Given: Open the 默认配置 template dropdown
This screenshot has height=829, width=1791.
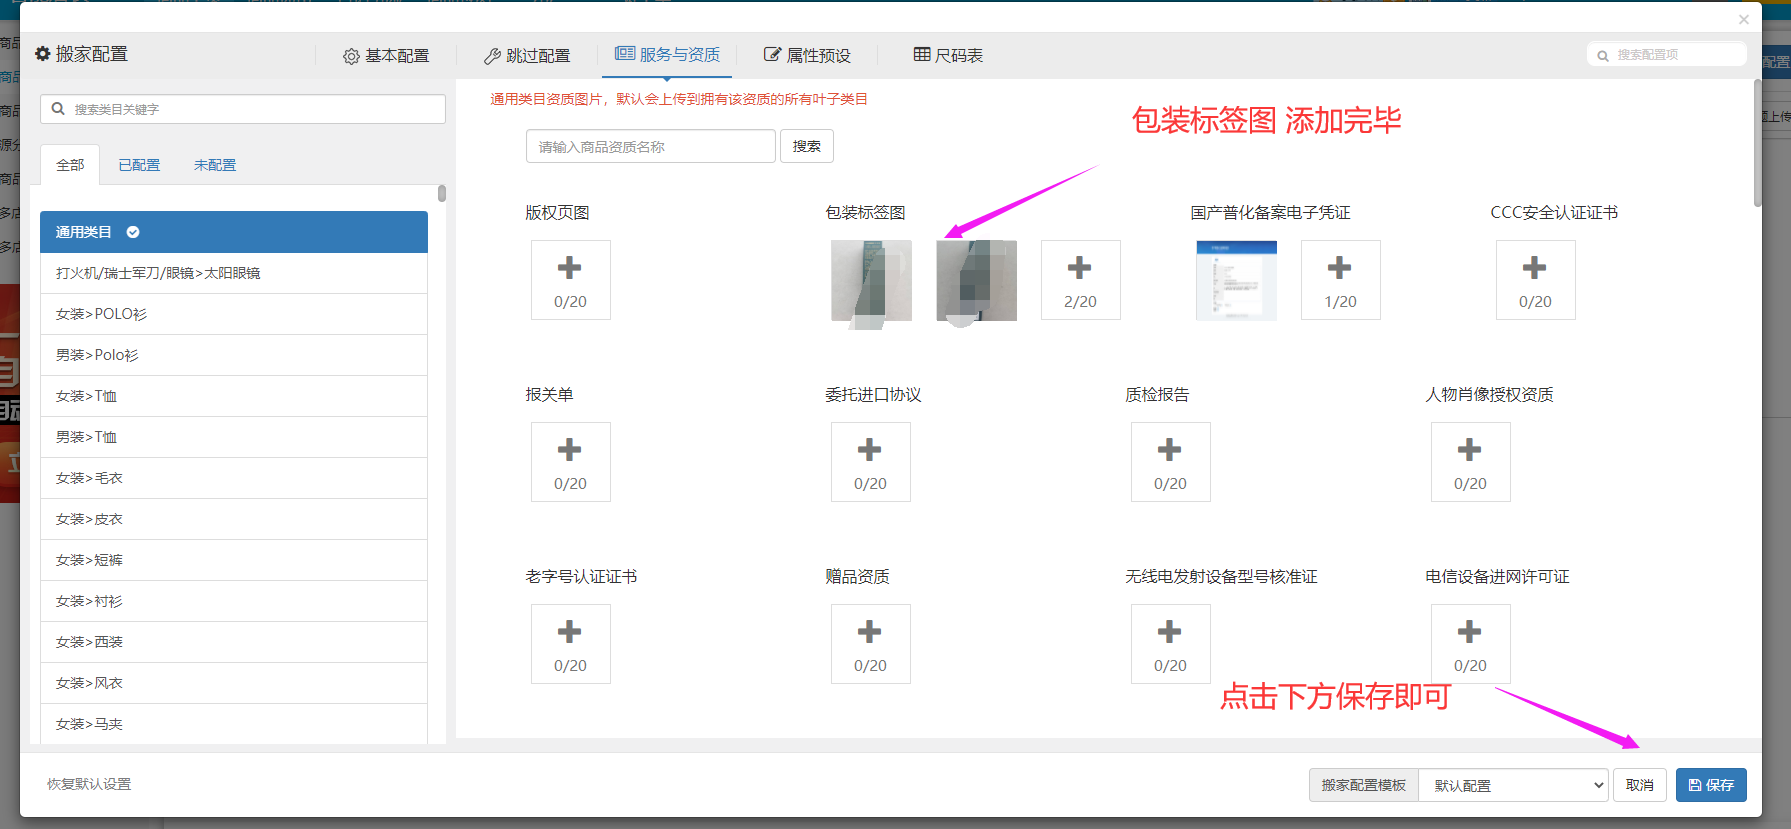Looking at the screenshot, I should pyautogui.click(x=1512, y=785).
